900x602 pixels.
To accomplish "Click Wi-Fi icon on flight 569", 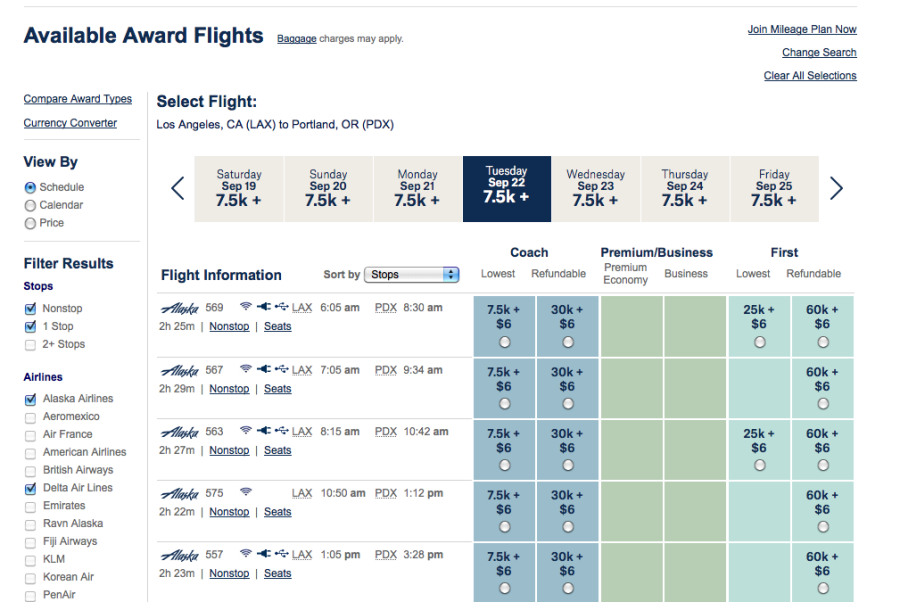I will coord(245,308).
